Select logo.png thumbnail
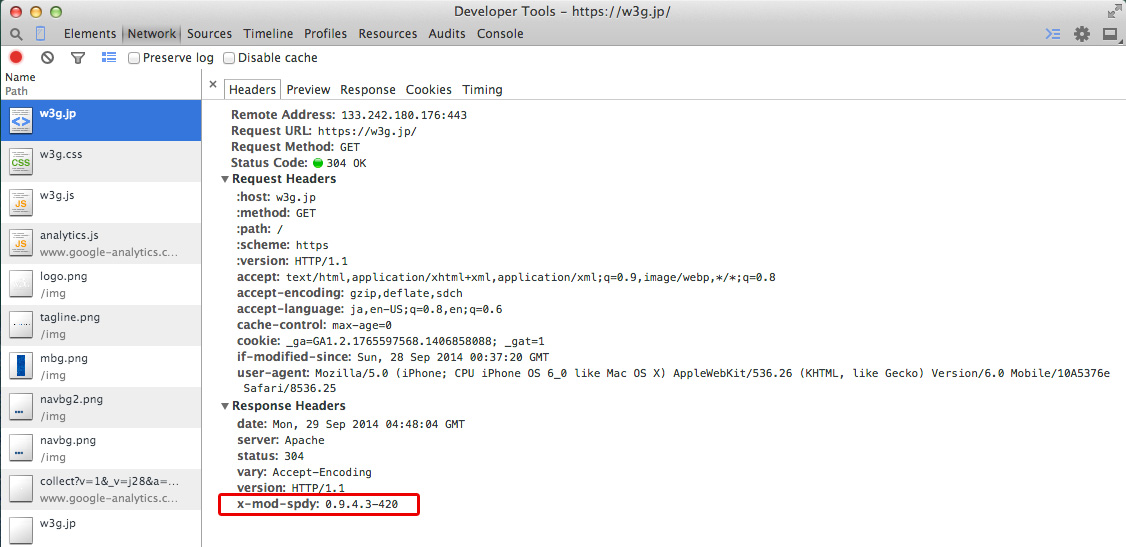1126x547 pixels. pyautogui.click(x=21, y=284)
